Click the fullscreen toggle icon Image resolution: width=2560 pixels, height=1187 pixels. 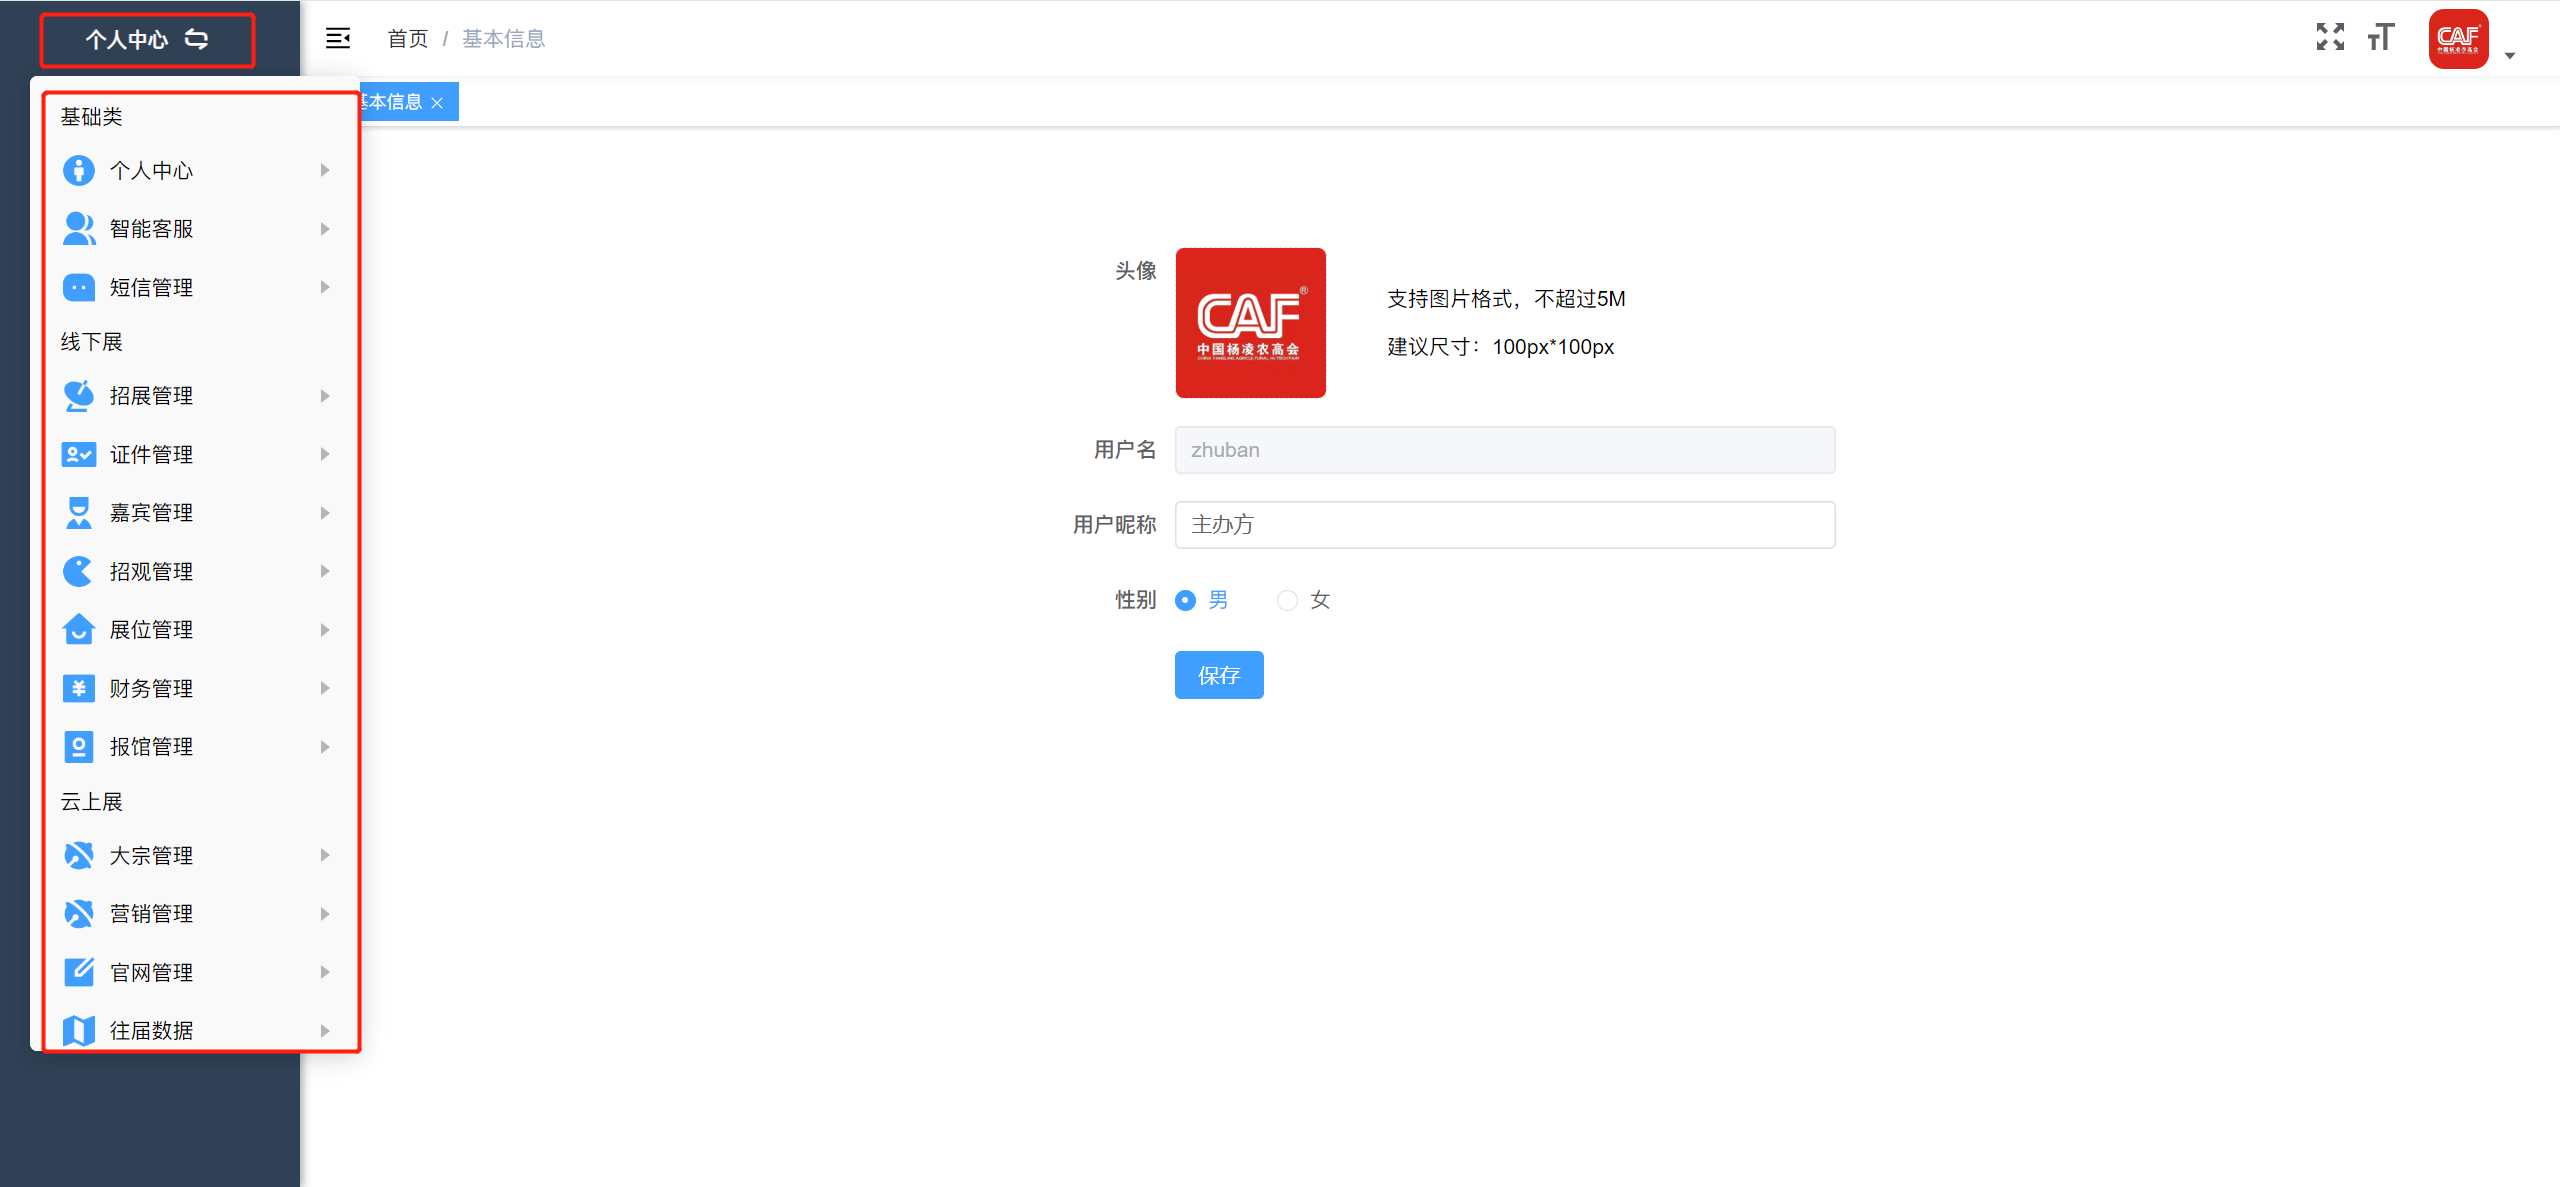point(2329,38)
